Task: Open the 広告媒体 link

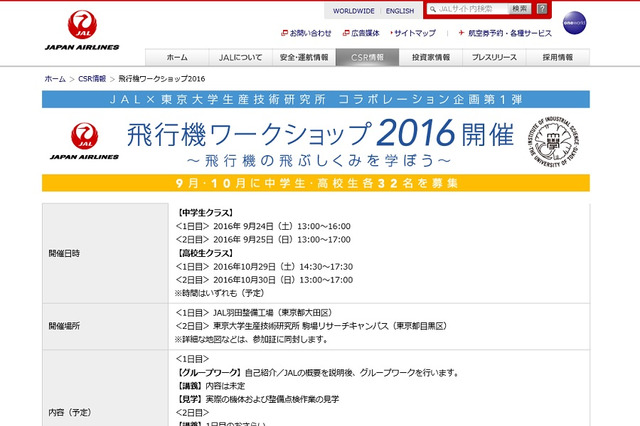Action: [x=361, y=33]
